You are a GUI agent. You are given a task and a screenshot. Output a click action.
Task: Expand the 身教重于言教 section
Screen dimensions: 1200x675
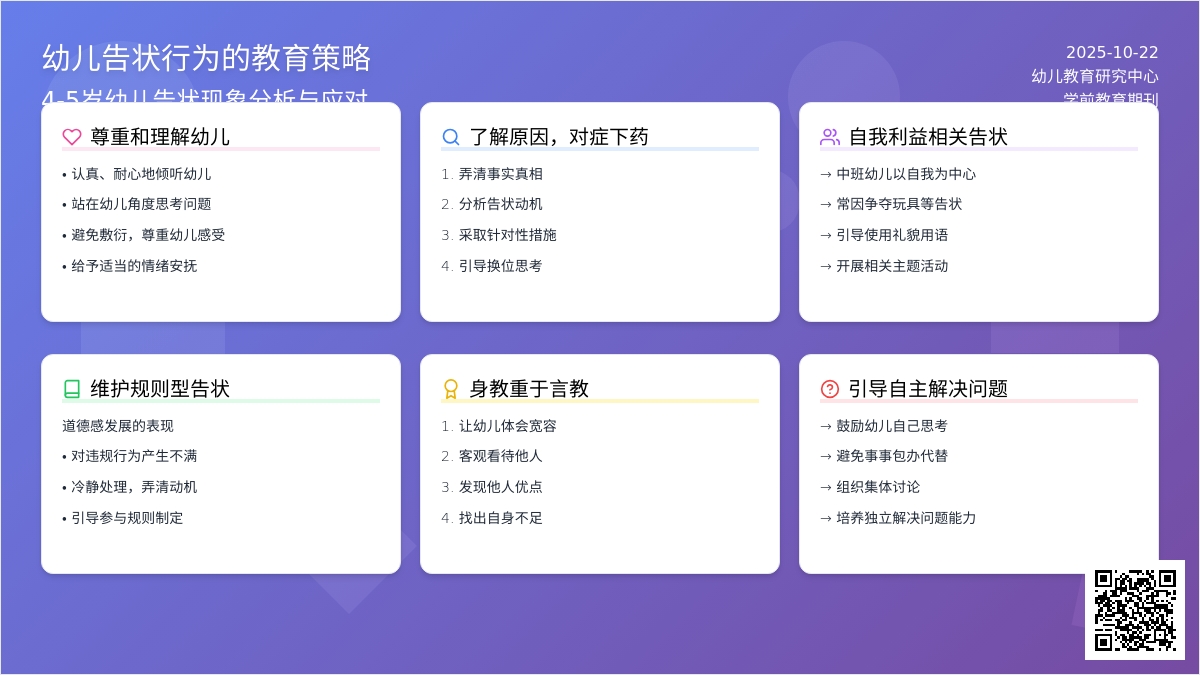point(600,462)
